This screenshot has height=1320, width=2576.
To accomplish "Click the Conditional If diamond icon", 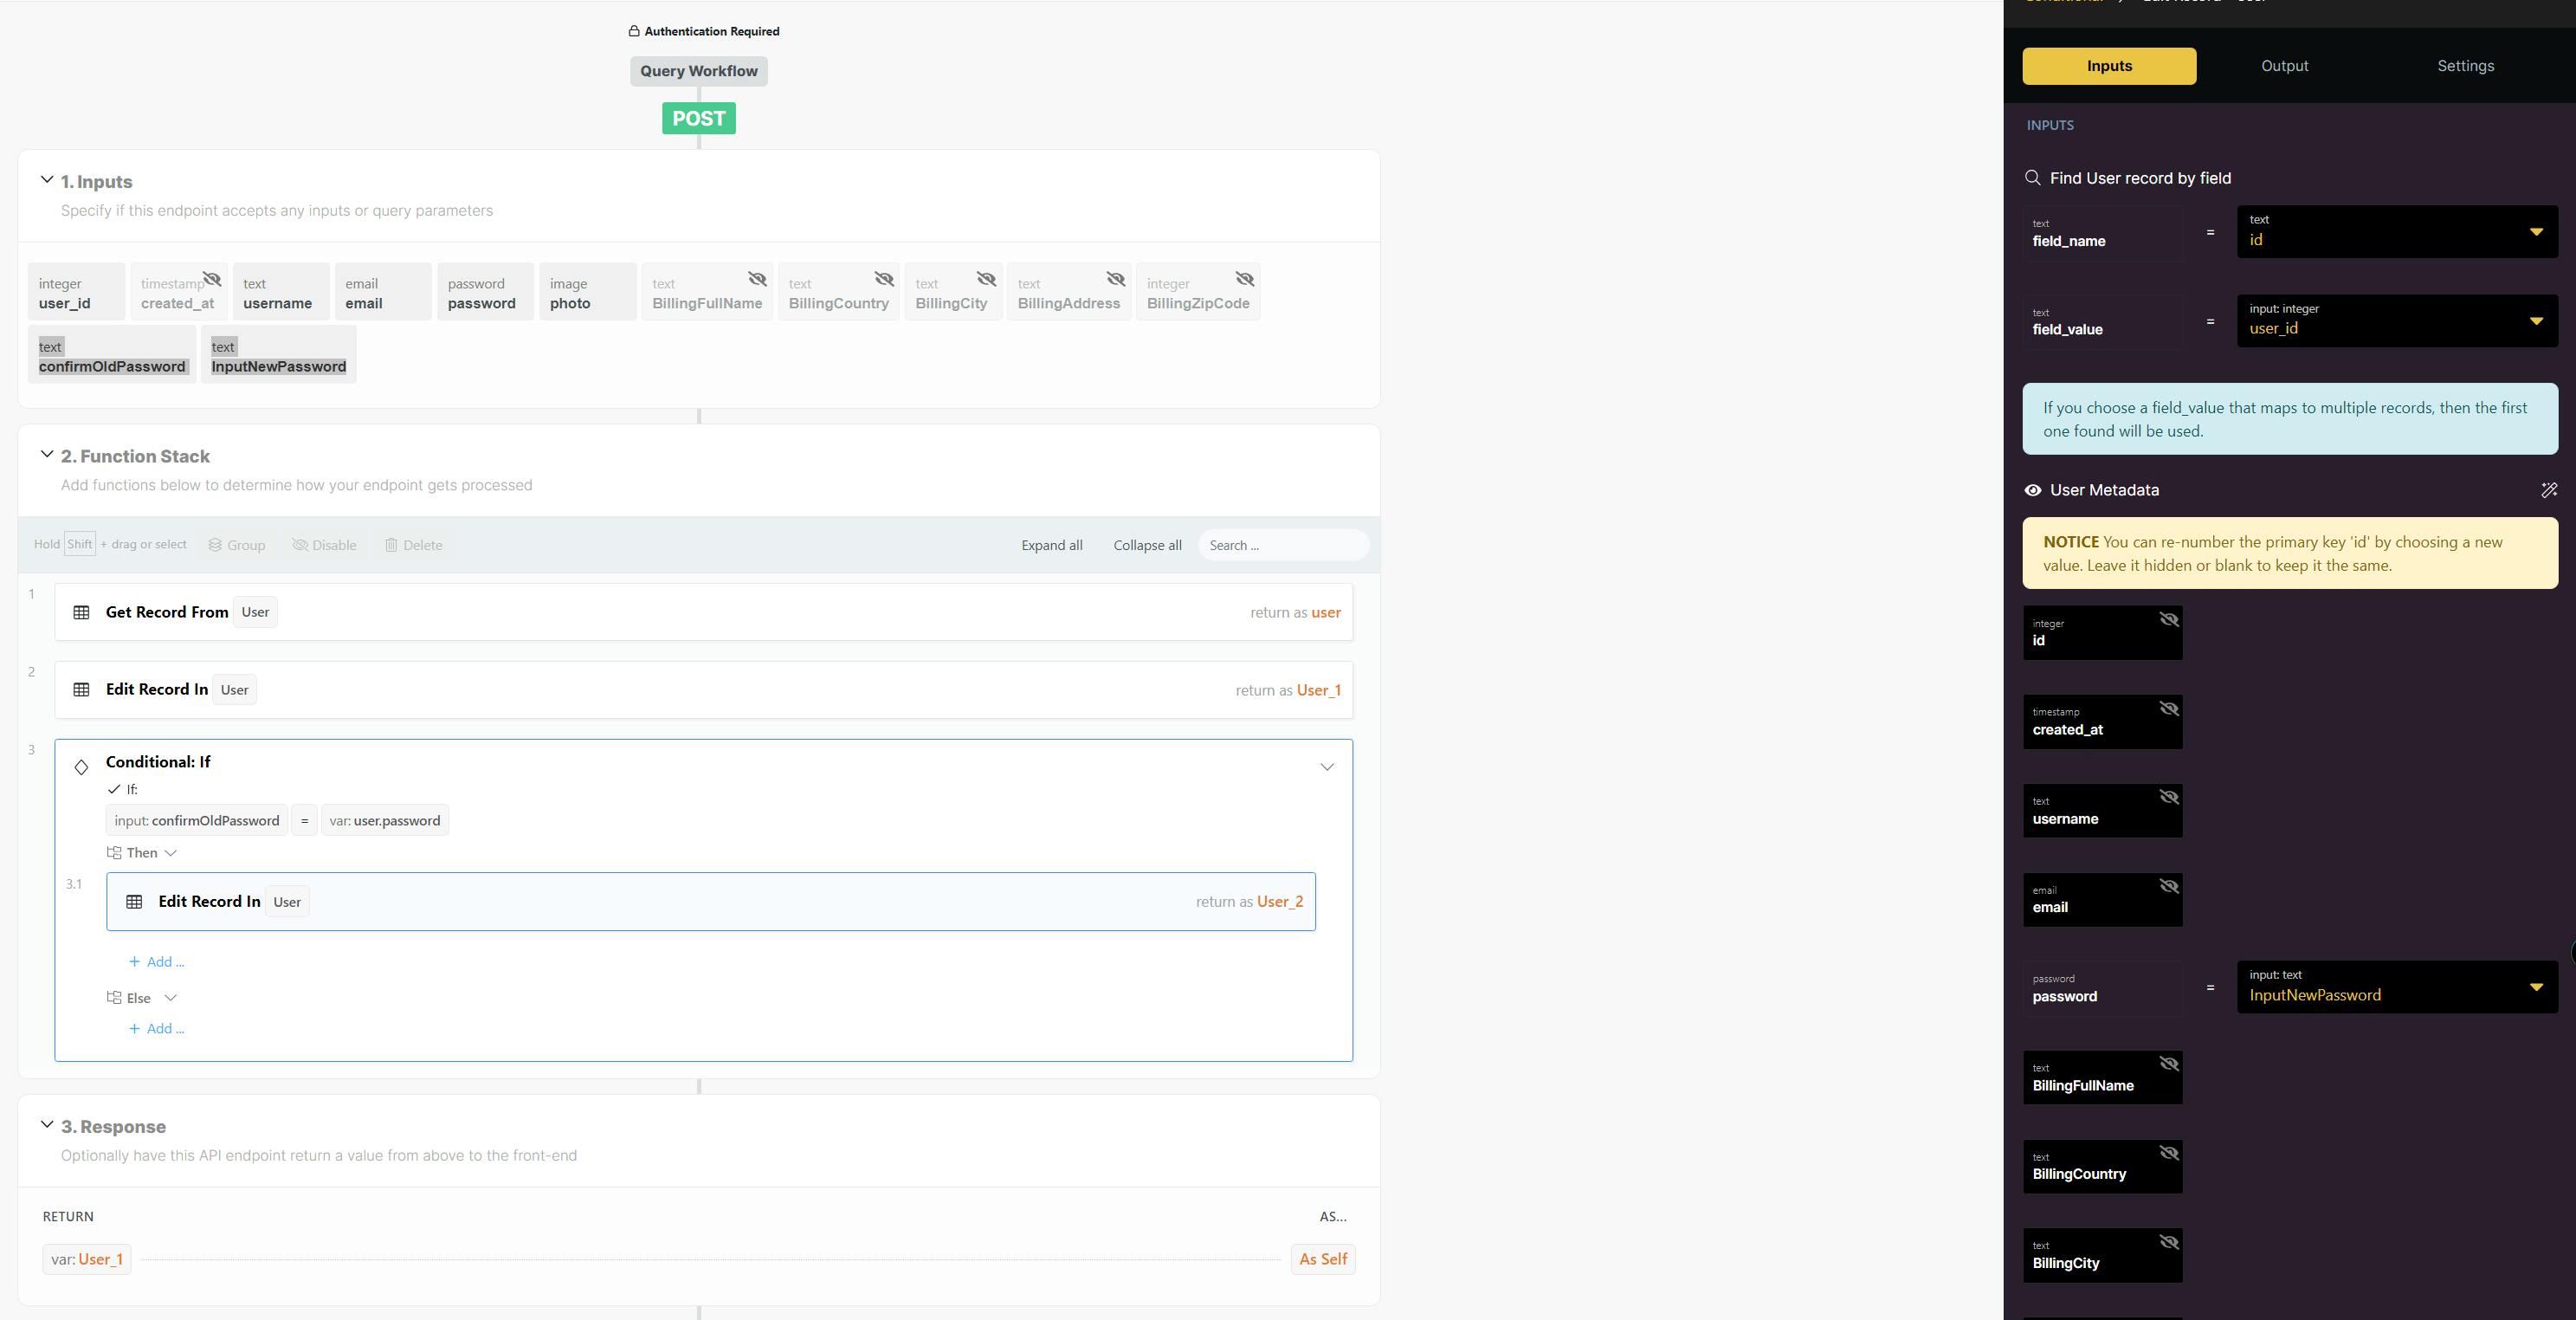I will (x=82, y=767).
